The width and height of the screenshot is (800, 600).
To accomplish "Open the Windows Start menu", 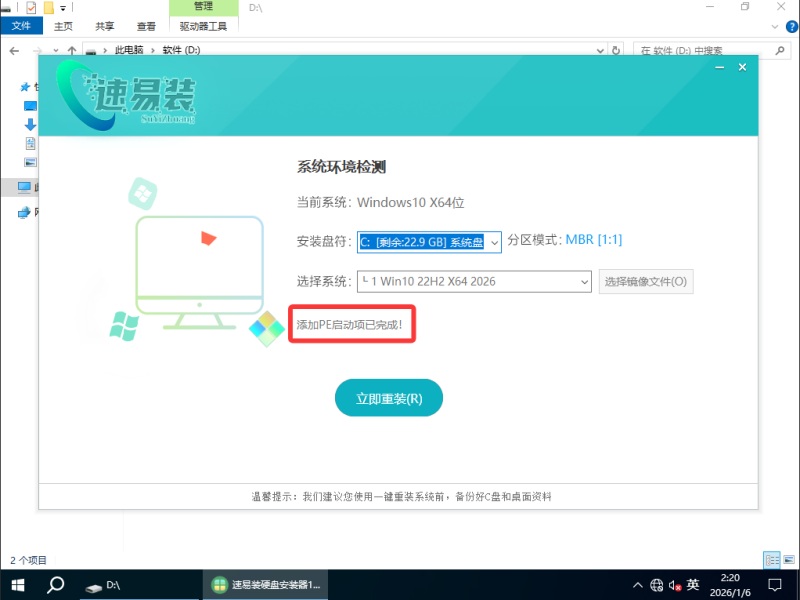I will tap(17, 584).
